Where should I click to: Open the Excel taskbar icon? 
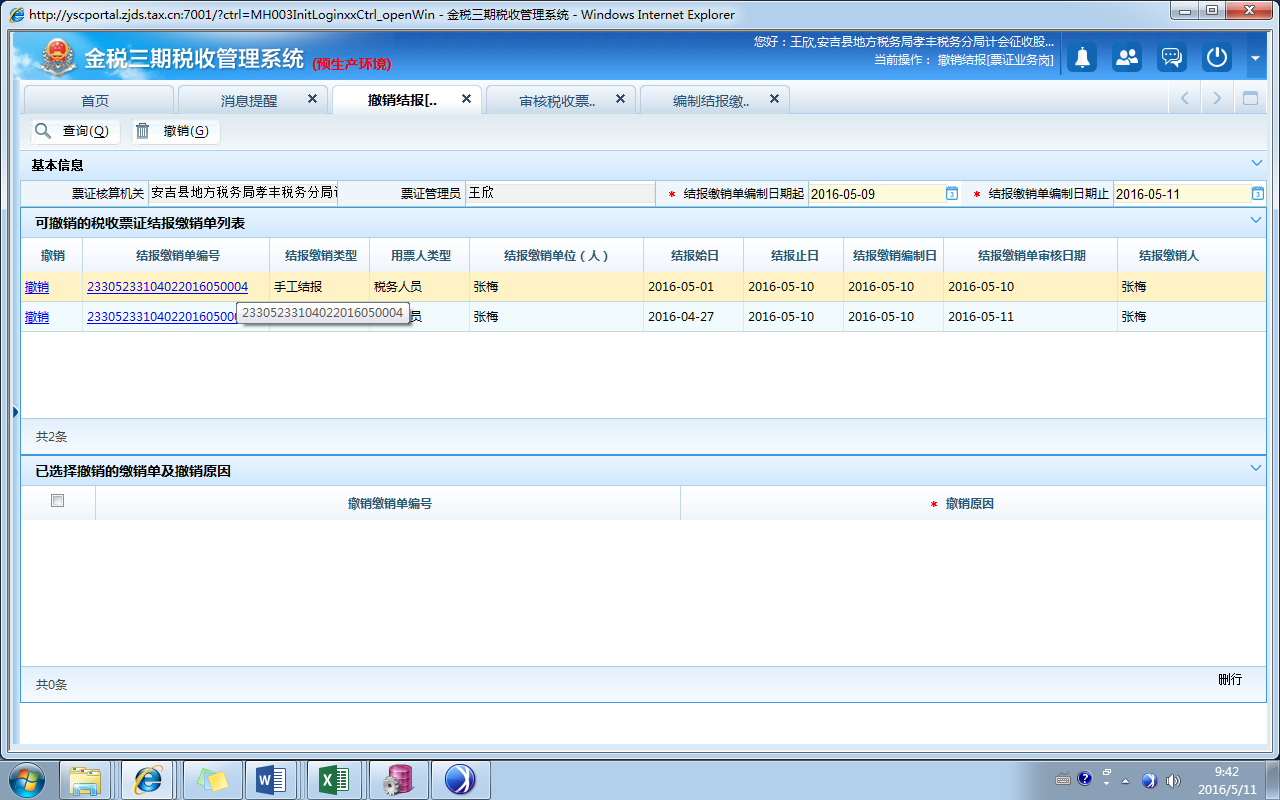334,779
